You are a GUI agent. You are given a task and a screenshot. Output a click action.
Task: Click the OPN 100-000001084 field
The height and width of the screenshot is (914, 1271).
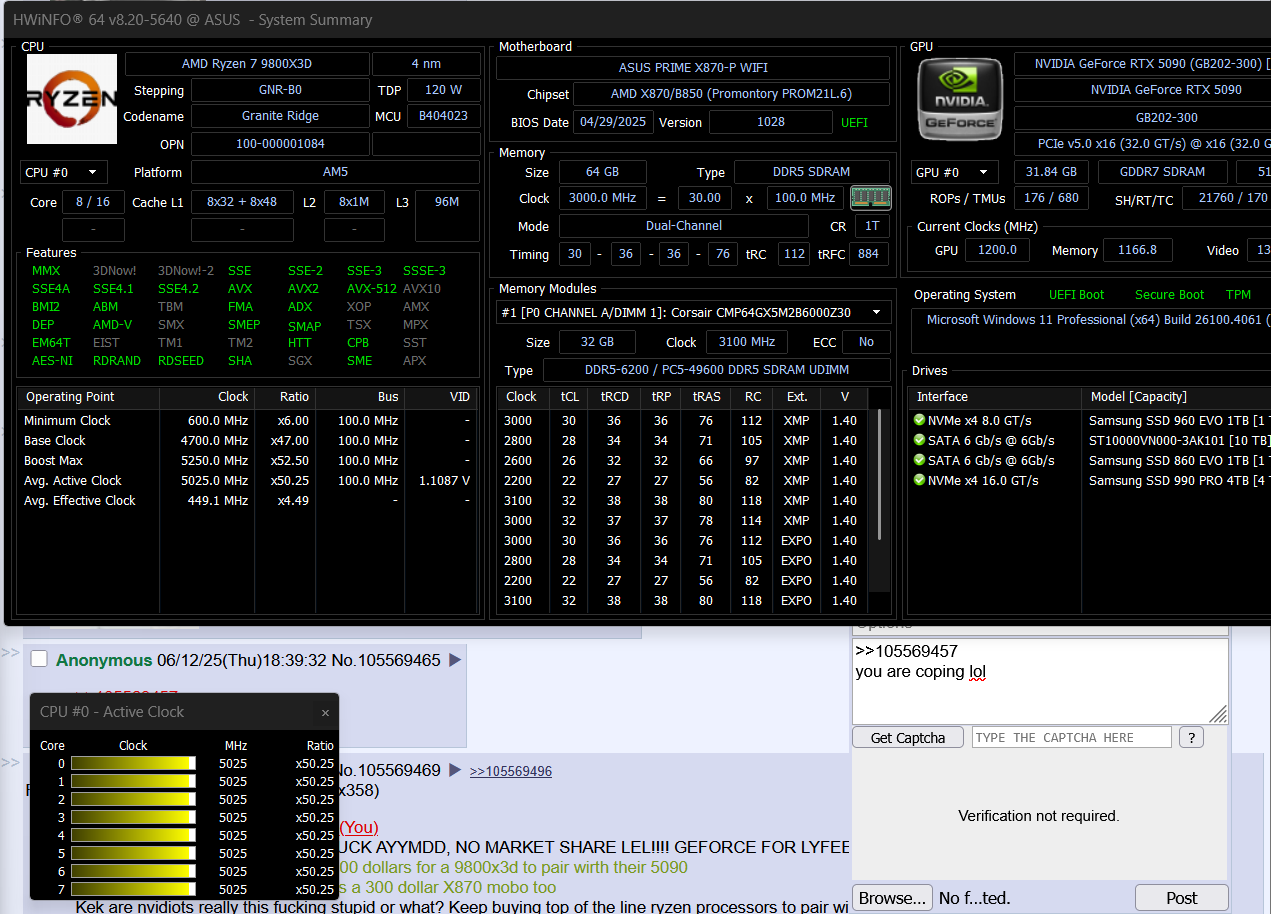tap(280, 144)
